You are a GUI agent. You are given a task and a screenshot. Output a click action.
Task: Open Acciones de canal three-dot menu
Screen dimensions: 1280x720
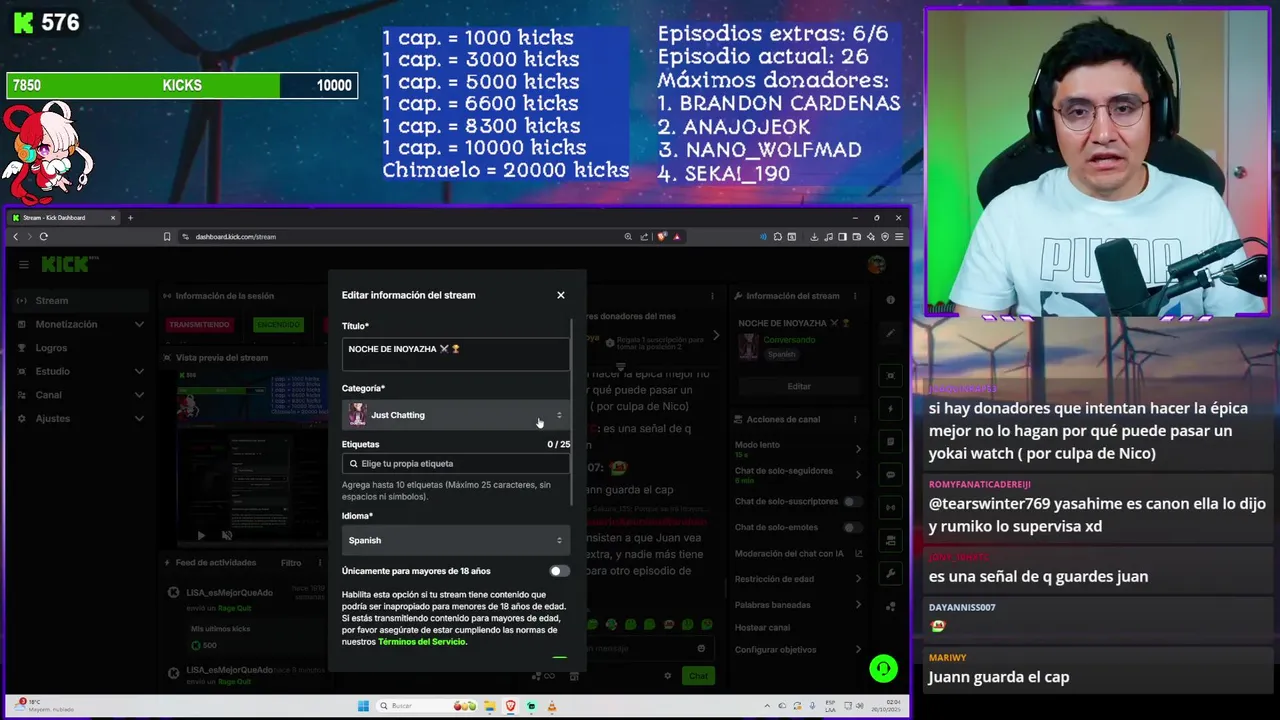coord(855,420)
